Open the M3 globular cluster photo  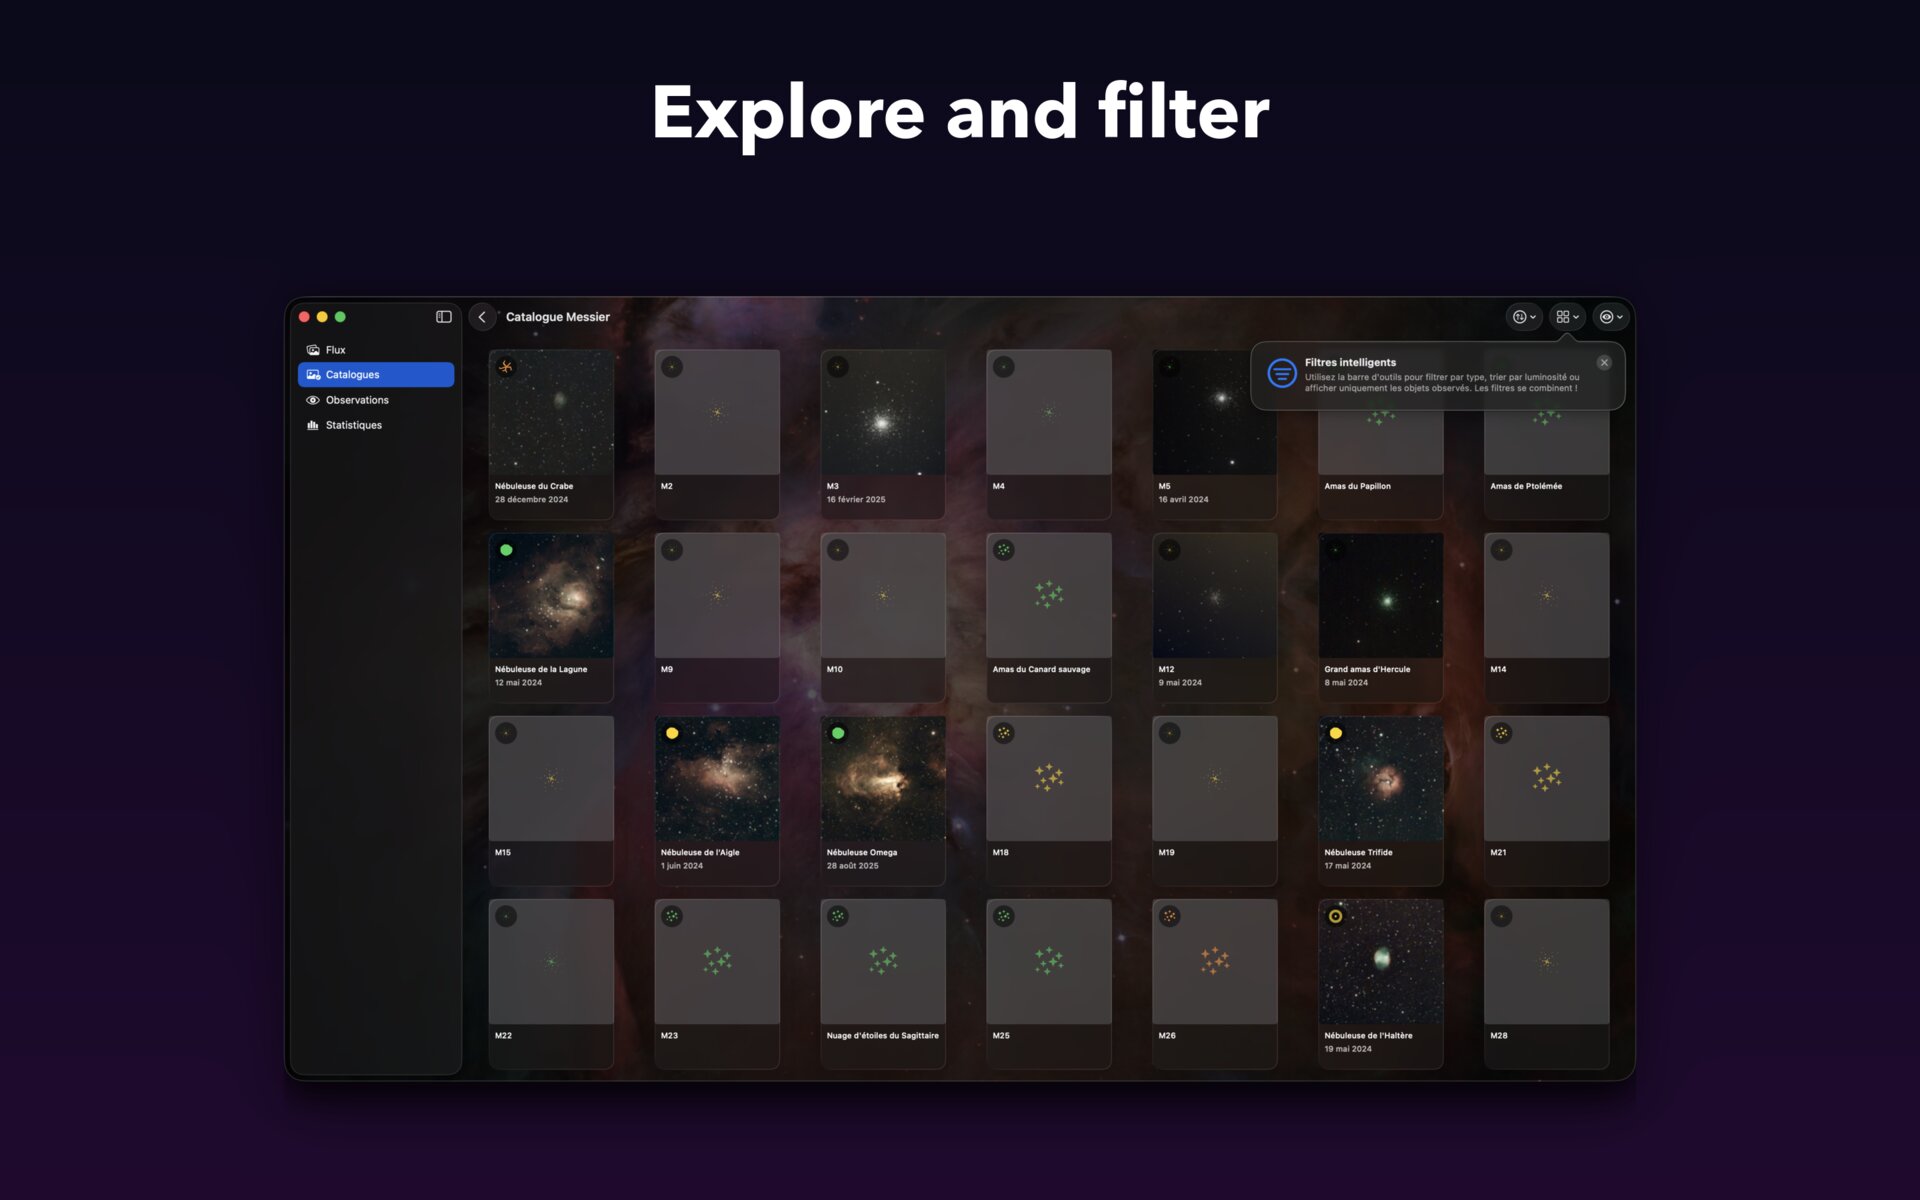[x=883, y=412]
